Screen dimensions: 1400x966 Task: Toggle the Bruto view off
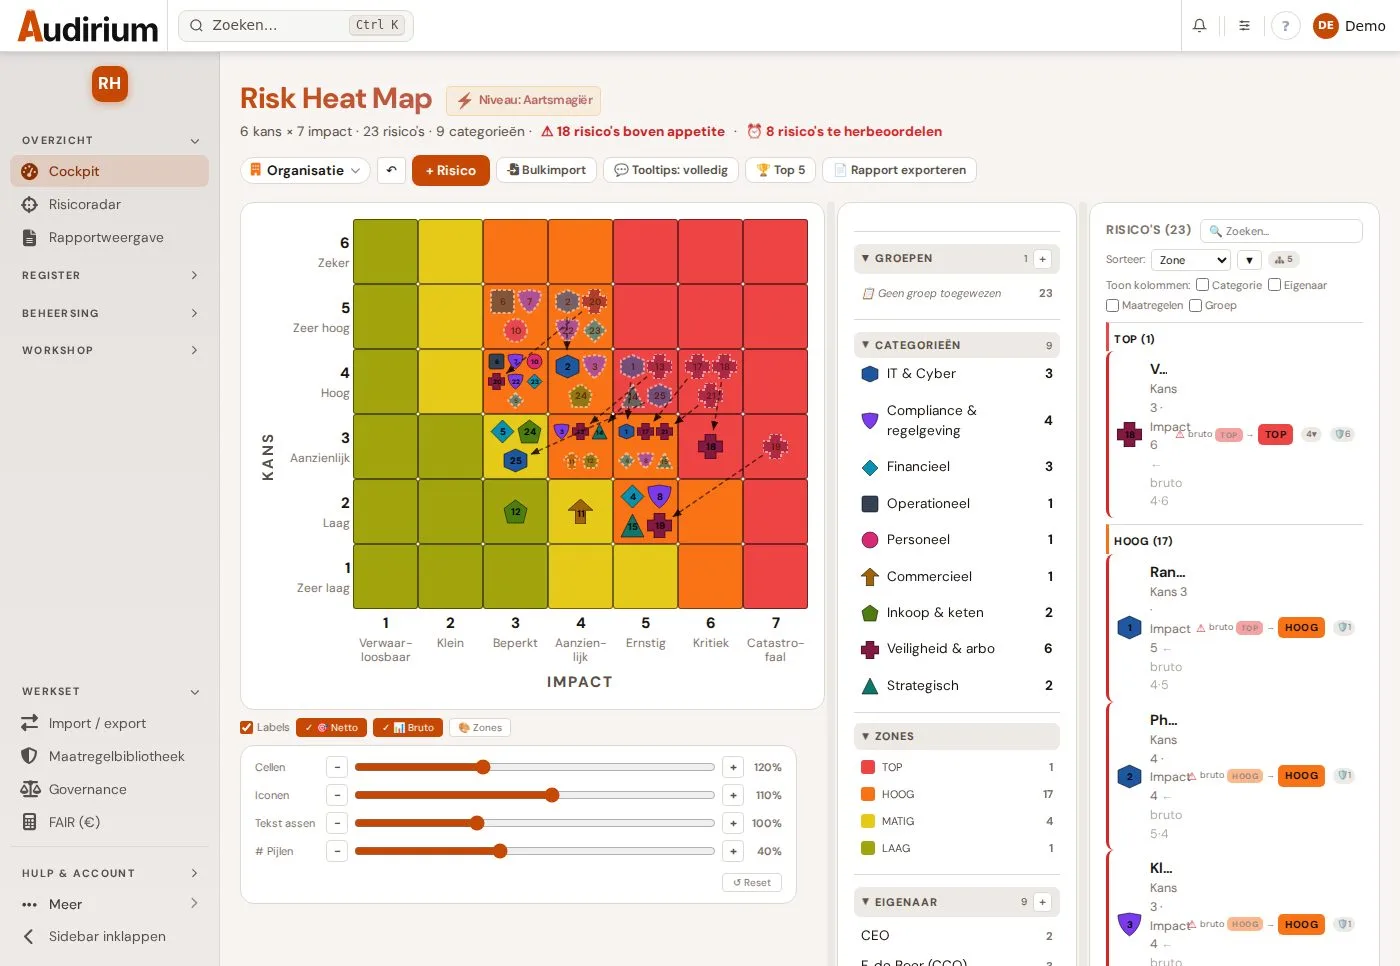pos(408,728)
